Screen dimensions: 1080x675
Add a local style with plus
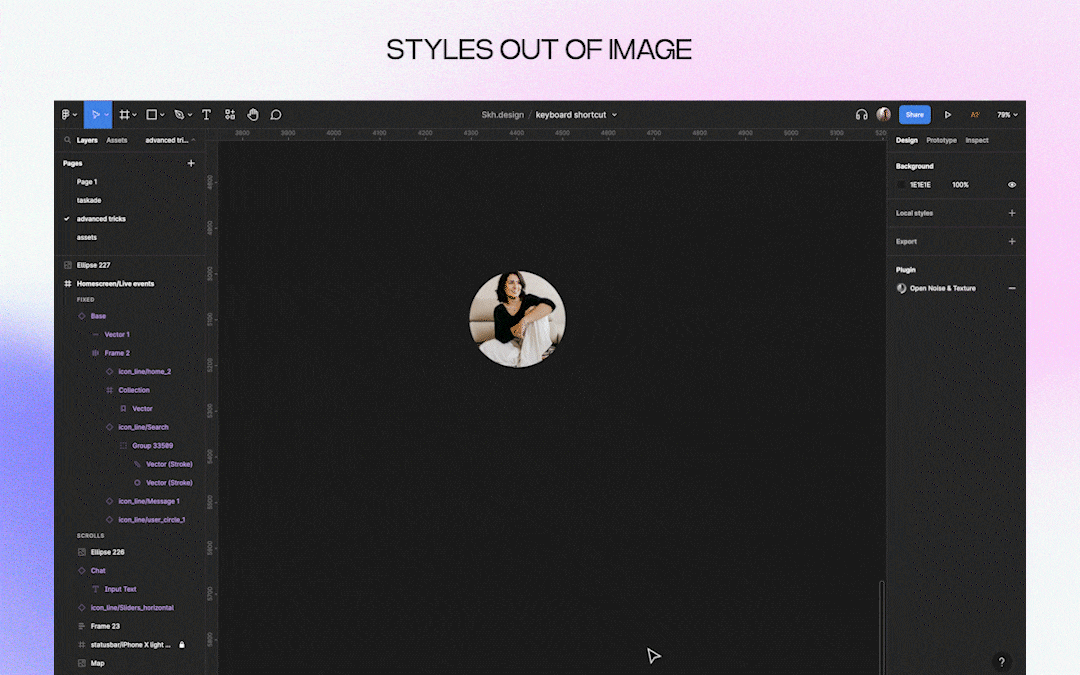coord(1012,213)
